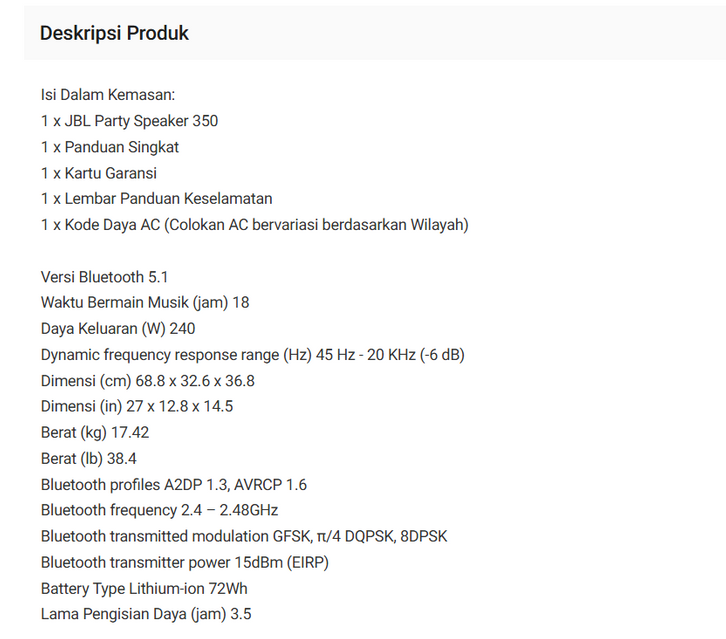Click the Waktu Bermain Musik line
Image resolution: width=726 pixels, height=639 pixels.
coord(145,302)
